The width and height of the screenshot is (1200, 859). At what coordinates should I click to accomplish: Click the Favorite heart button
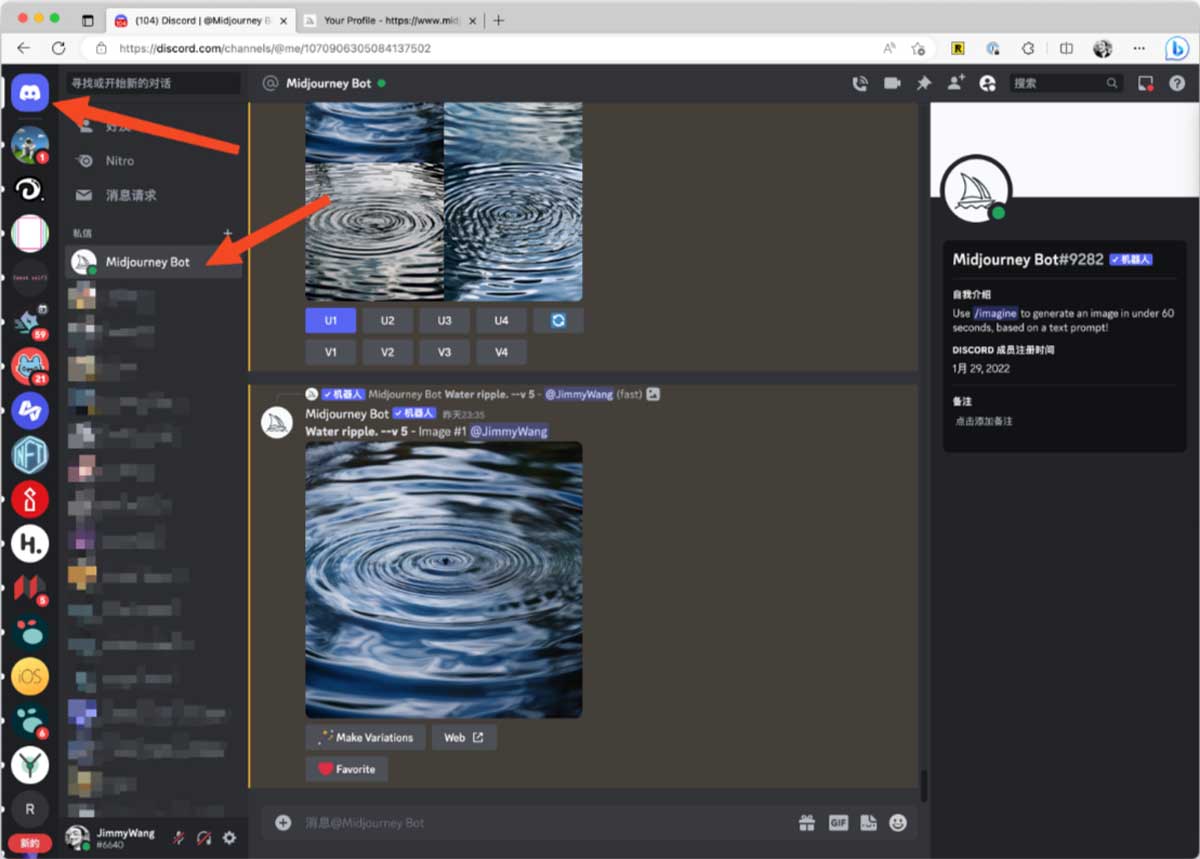tap(346, 769)
